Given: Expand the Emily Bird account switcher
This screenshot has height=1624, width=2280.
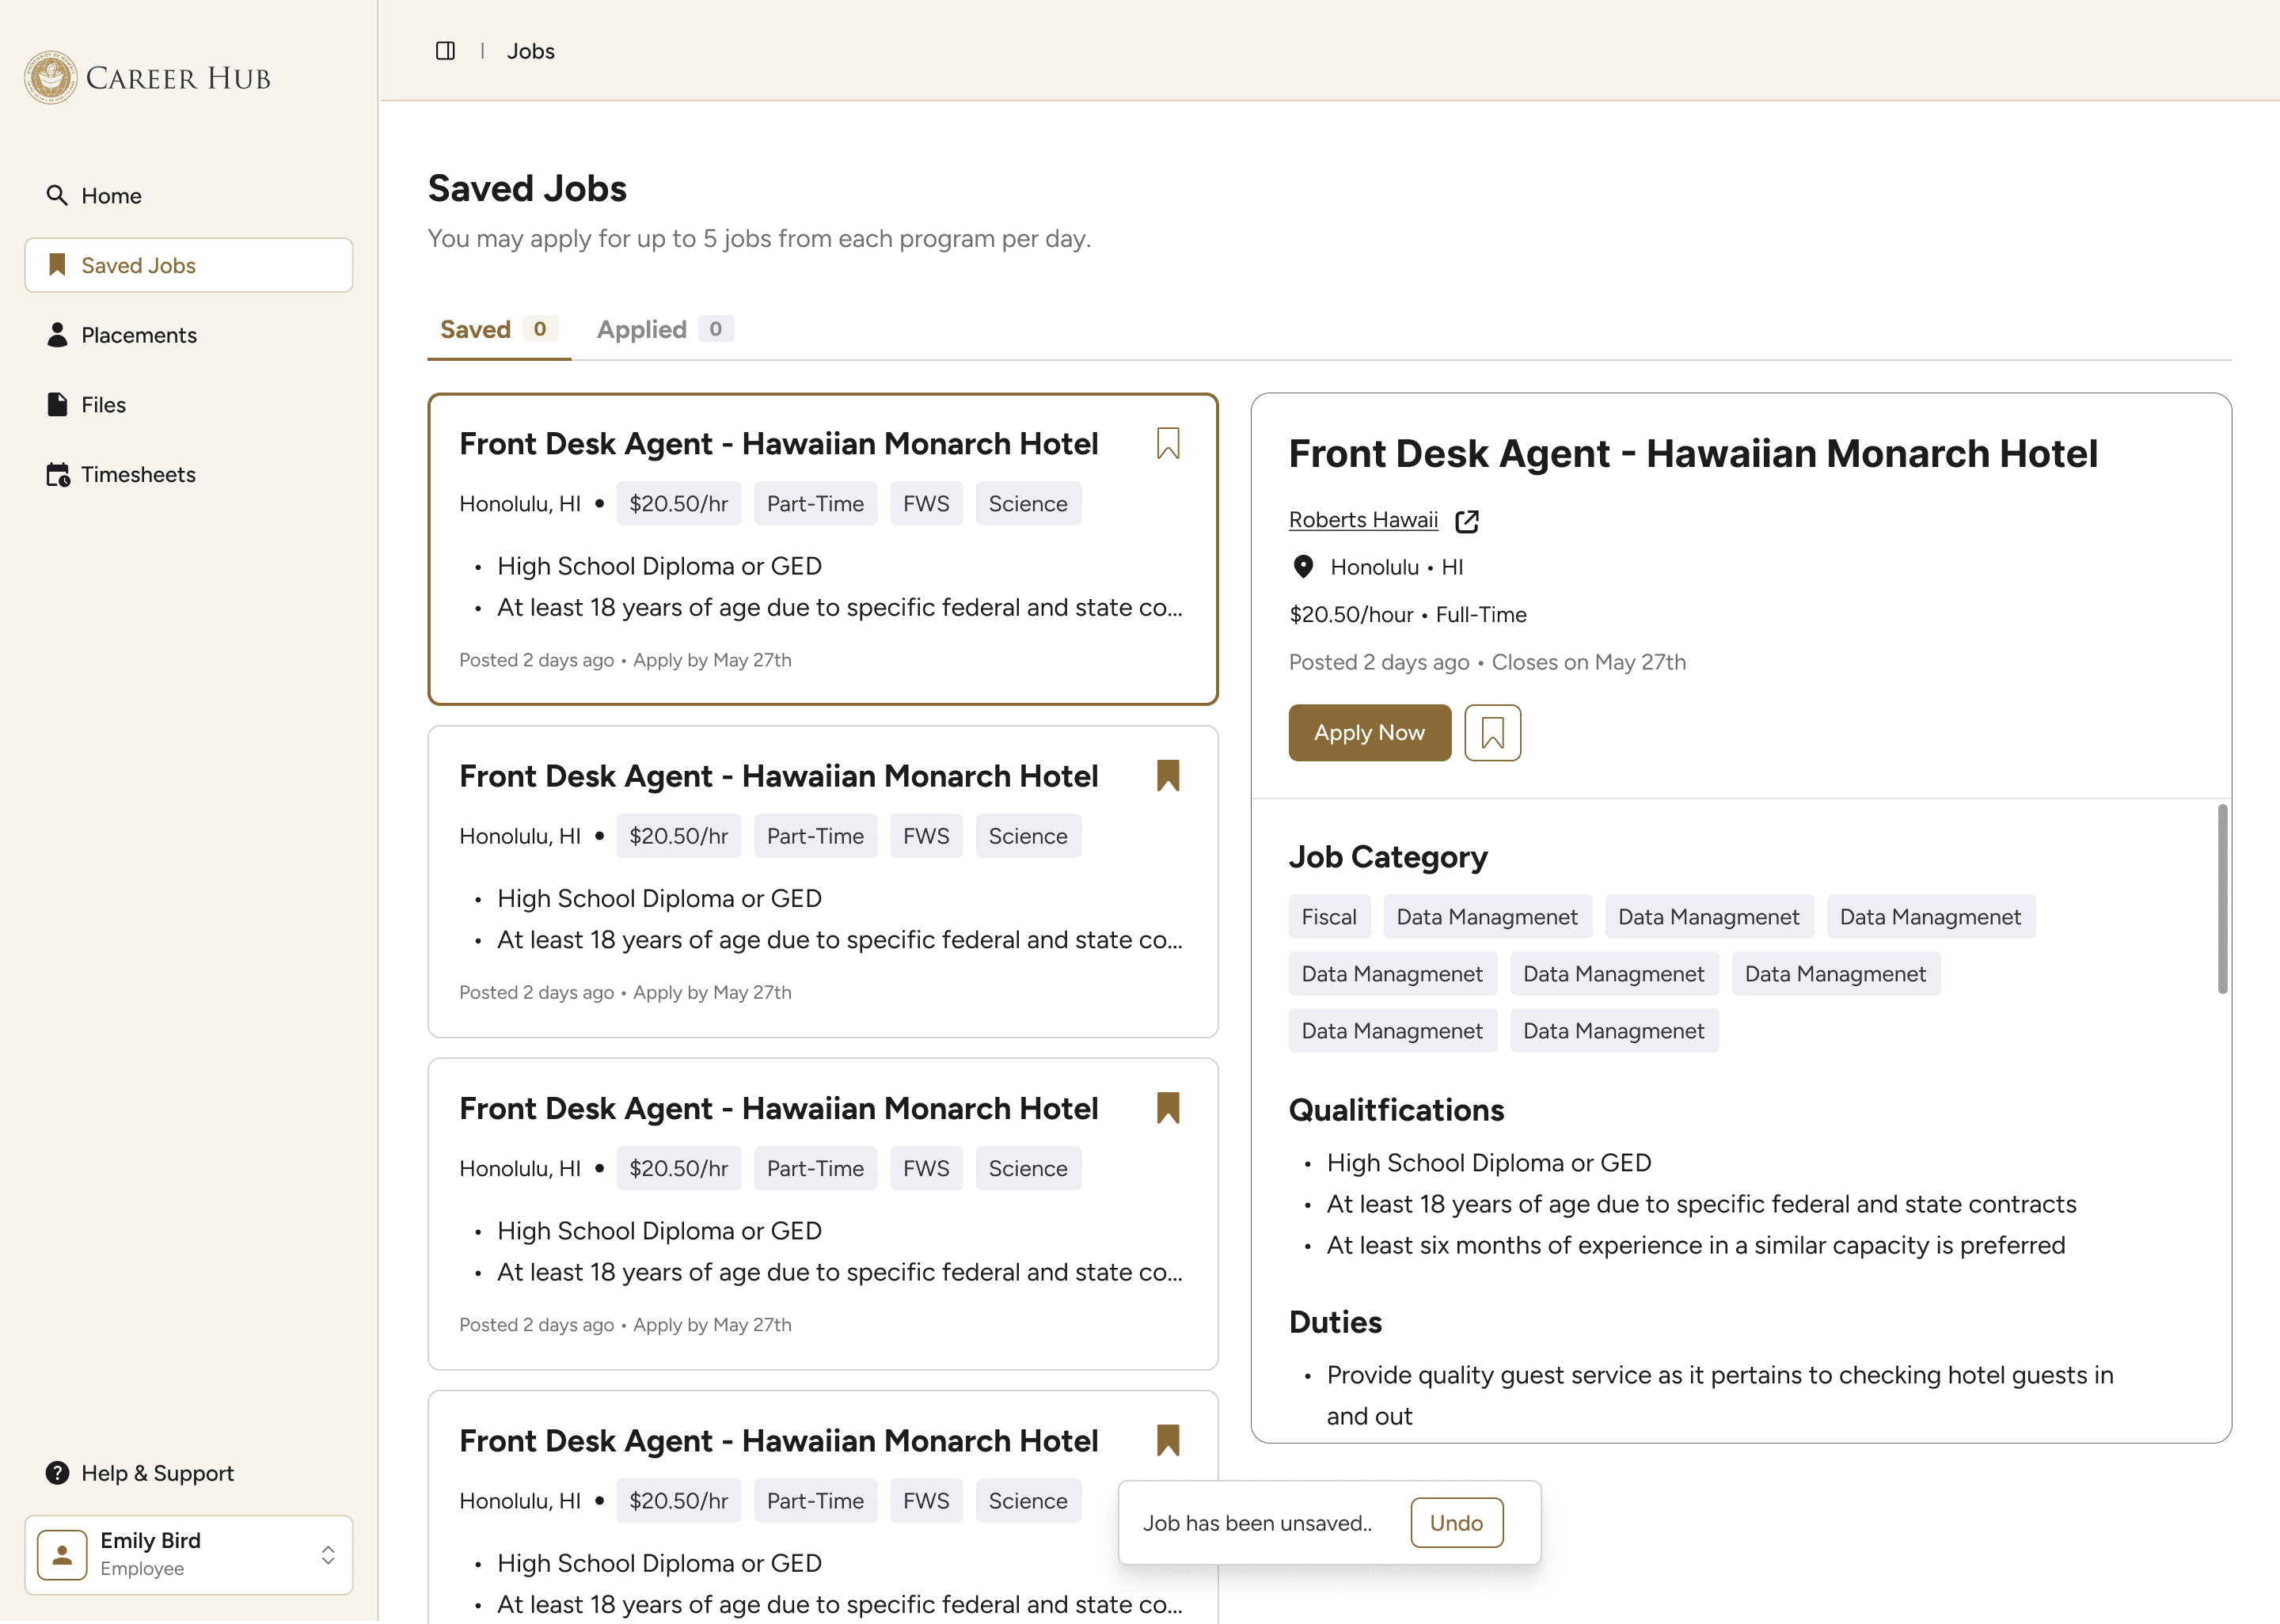Looking at the screenshot, I should click(x=327, y=1555).
